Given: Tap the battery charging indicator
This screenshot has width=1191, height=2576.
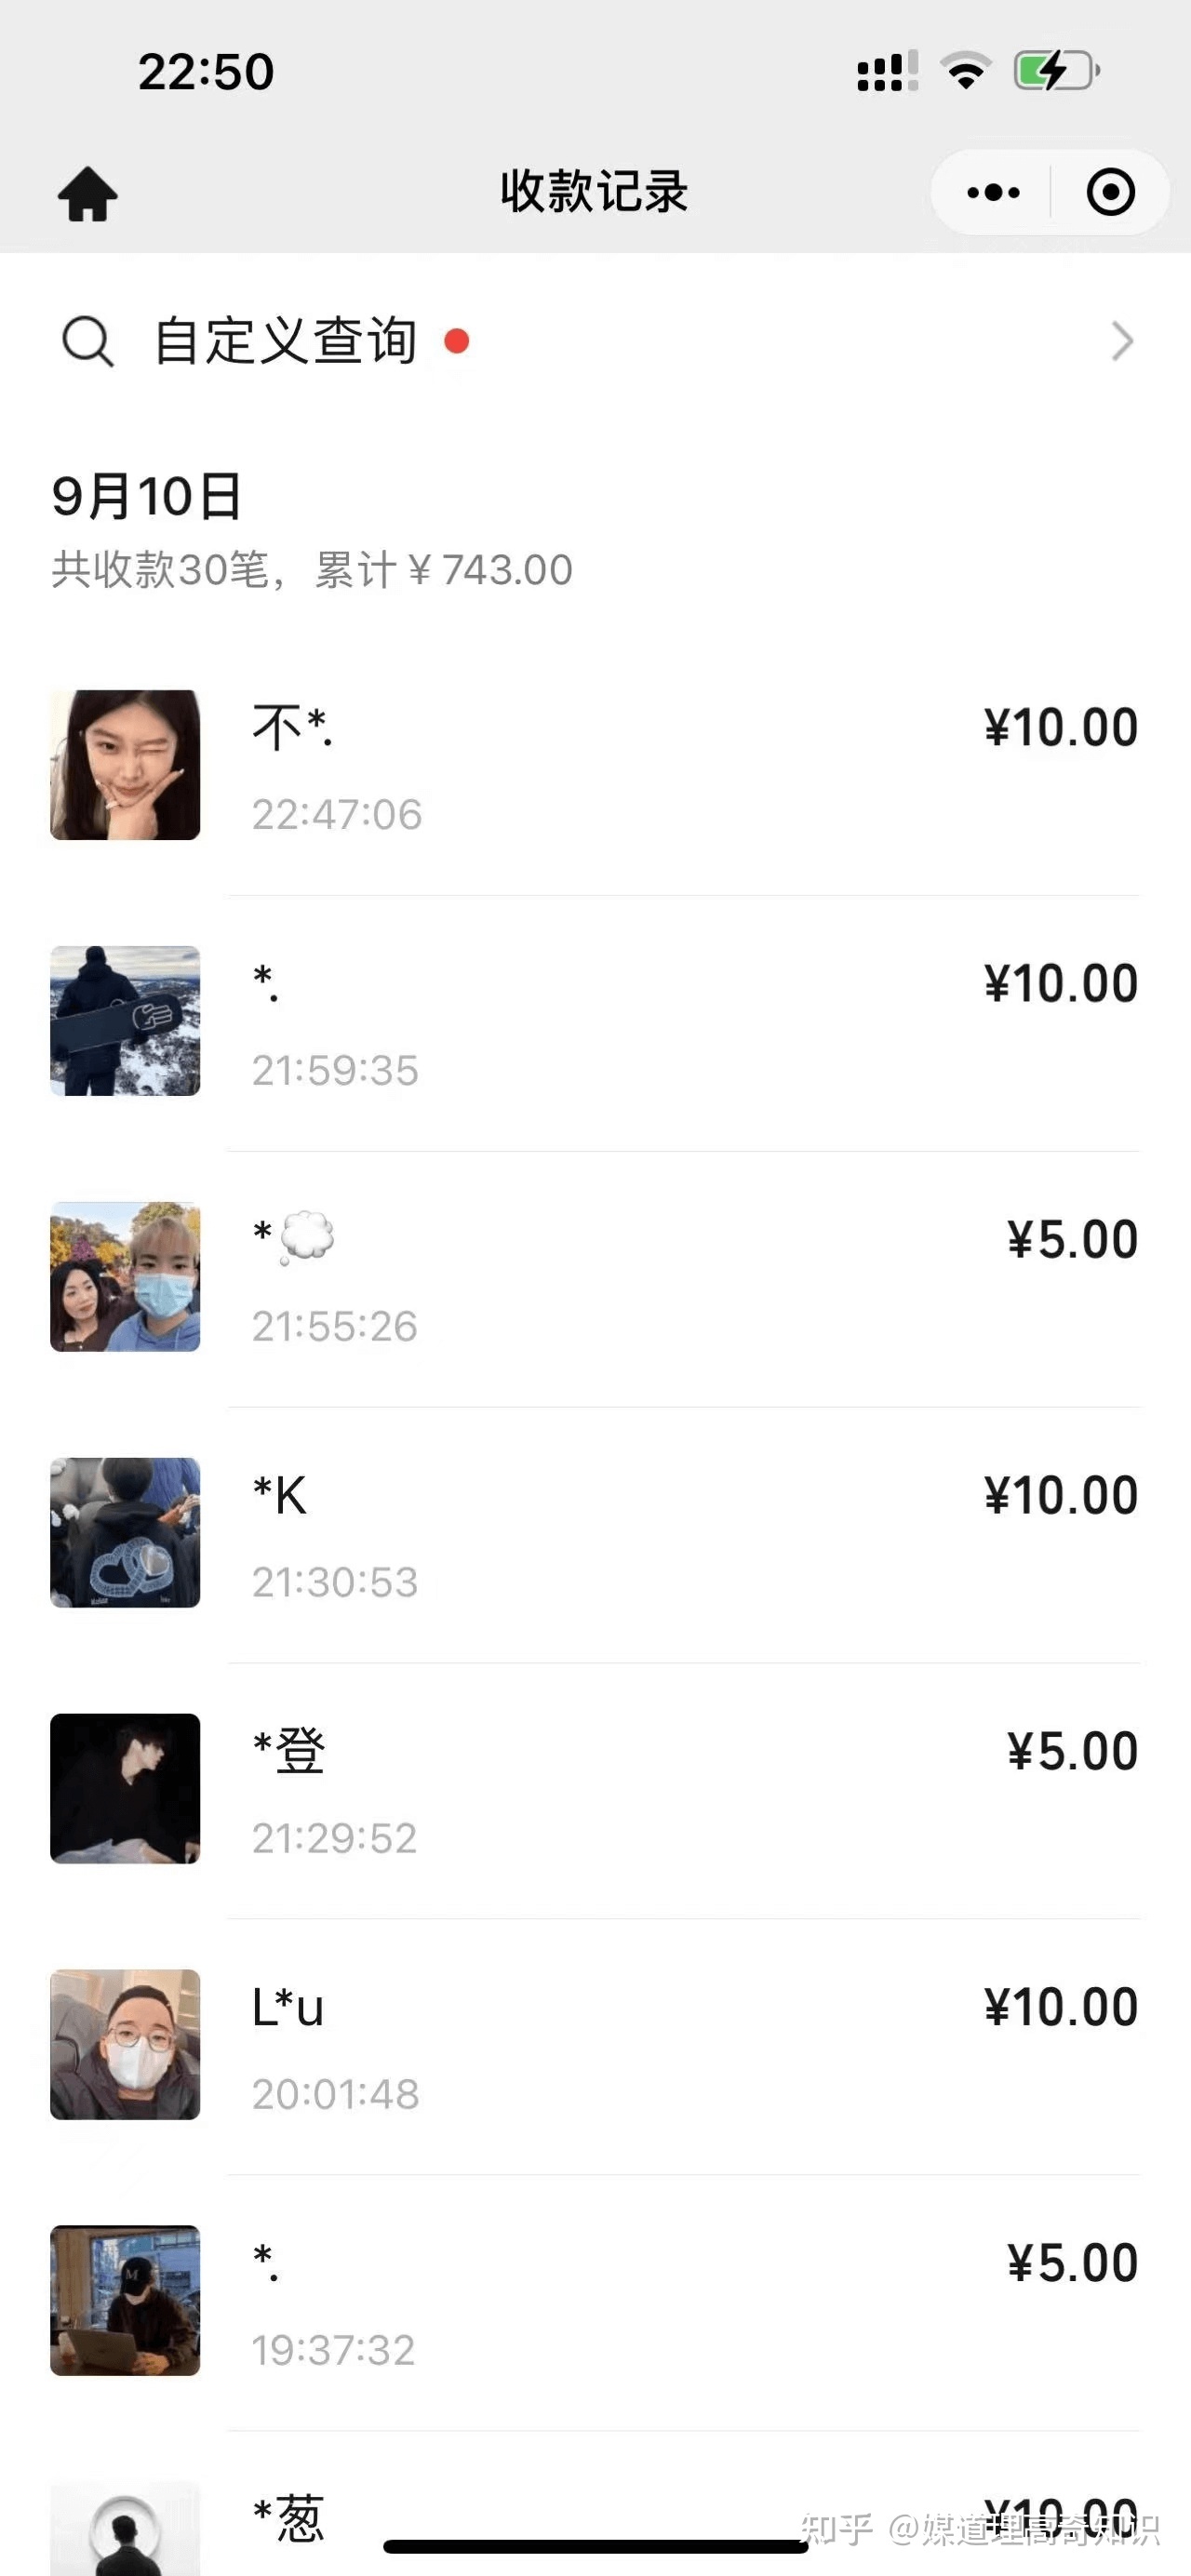Looking at the screenshot, I should pos(1056,71).
